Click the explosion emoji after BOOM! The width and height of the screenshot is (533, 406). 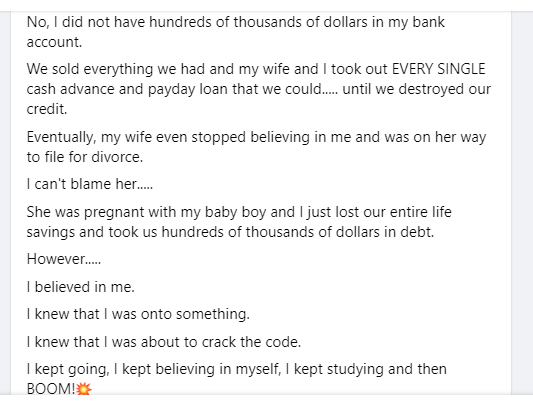[x=84, y=389]
